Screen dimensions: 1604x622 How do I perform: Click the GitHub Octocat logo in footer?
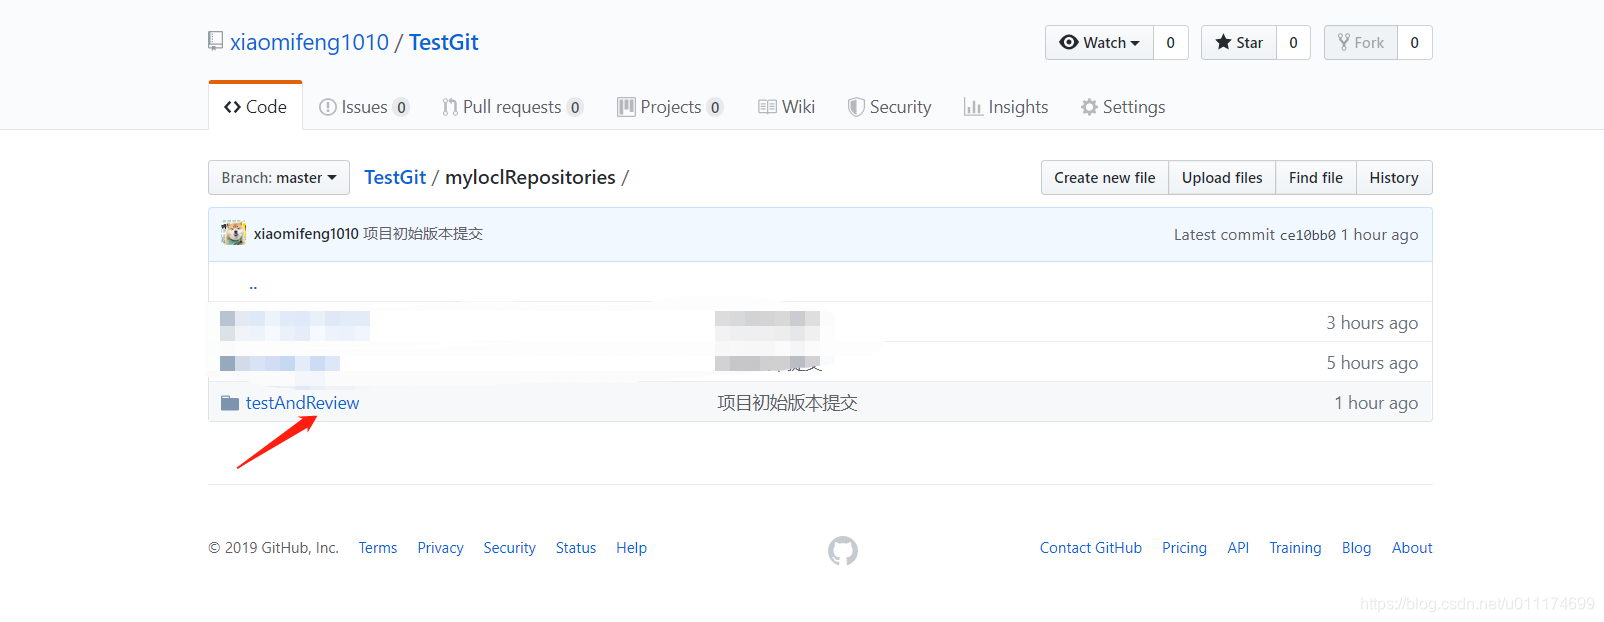843,550
